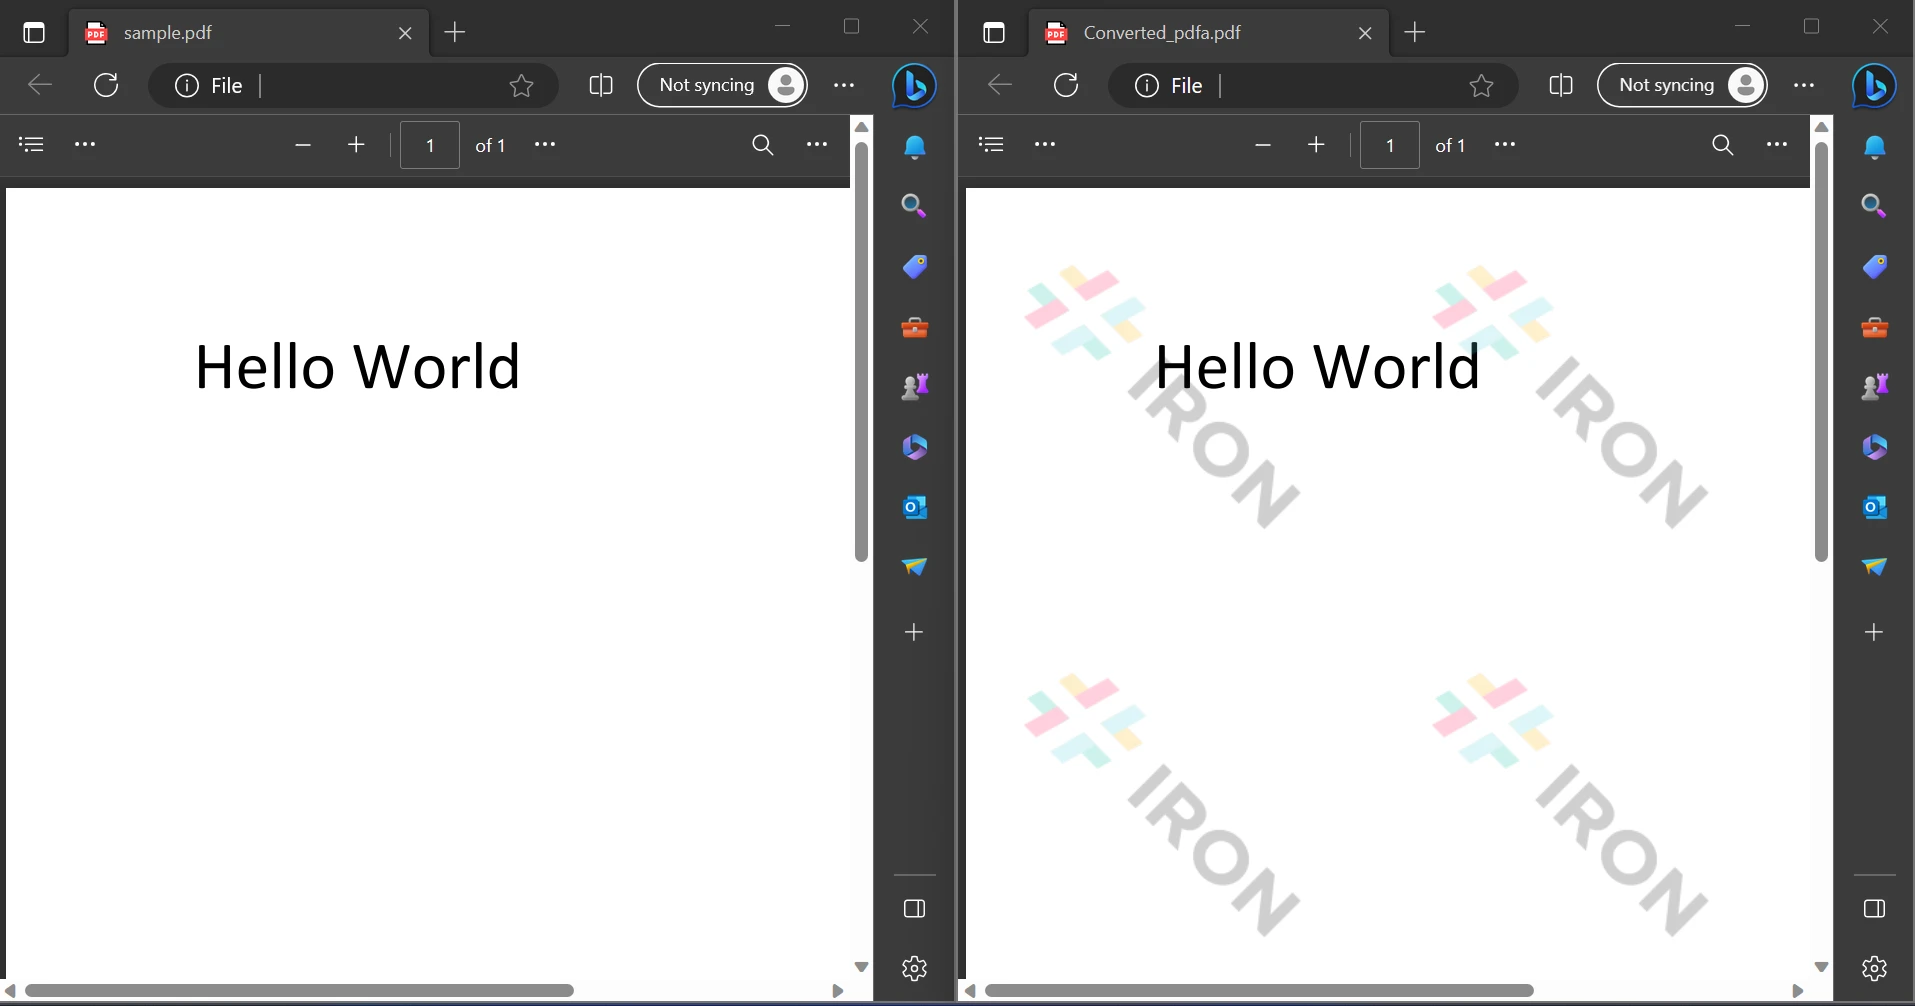Open notifications bell in Converted_pdfa.pdf sidebar
The image size is (1915, 1006).
pos(1874,148)
